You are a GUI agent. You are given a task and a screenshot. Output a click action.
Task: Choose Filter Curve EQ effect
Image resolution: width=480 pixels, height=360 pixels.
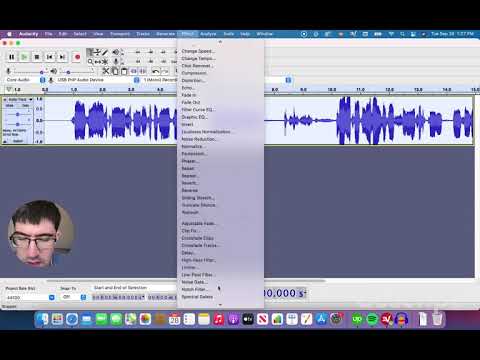[x=220, y=110]
